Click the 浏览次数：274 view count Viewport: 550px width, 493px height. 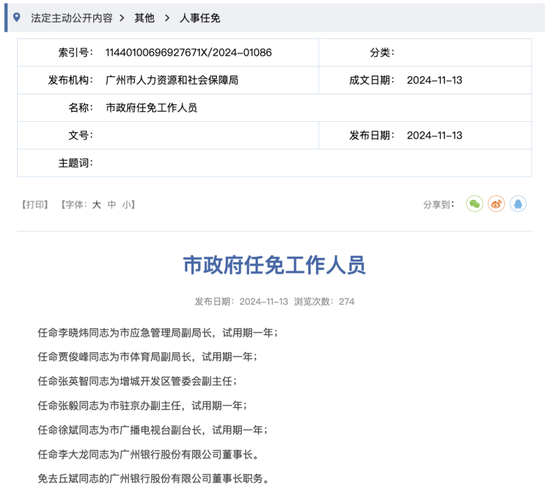point(324,301)
